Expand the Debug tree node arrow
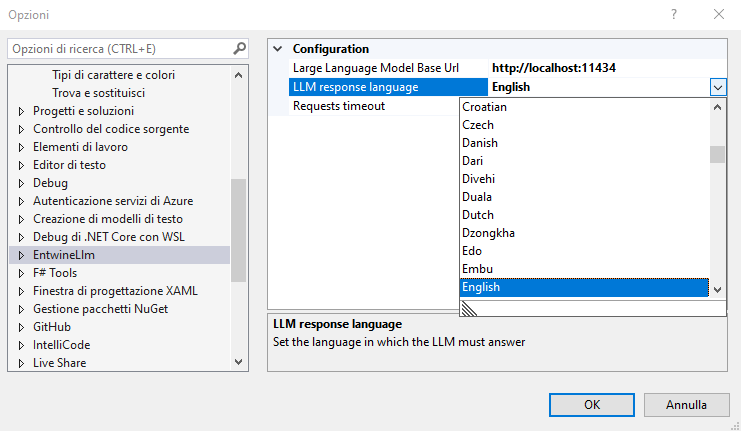Screen dimensions: 741x431 [21, 183]
